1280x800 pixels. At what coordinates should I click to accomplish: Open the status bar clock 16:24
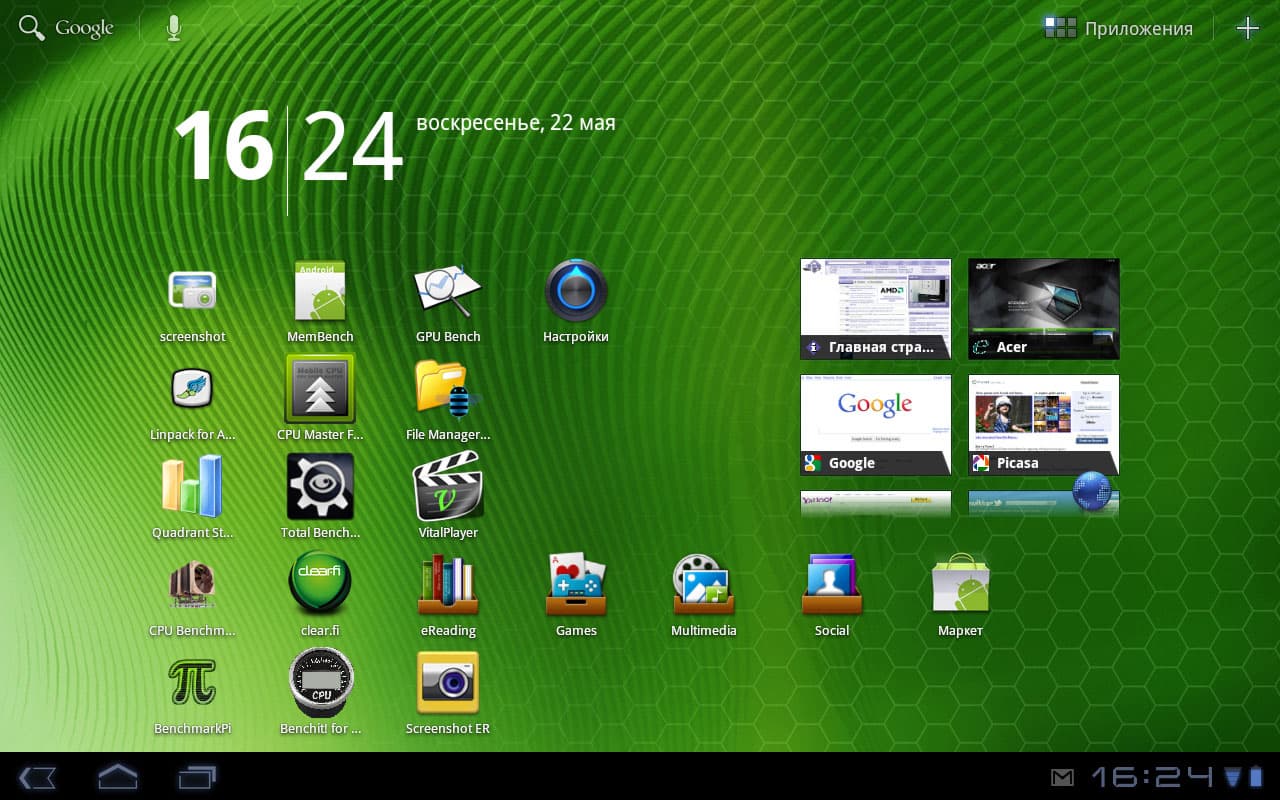(x=1152, y=777)
